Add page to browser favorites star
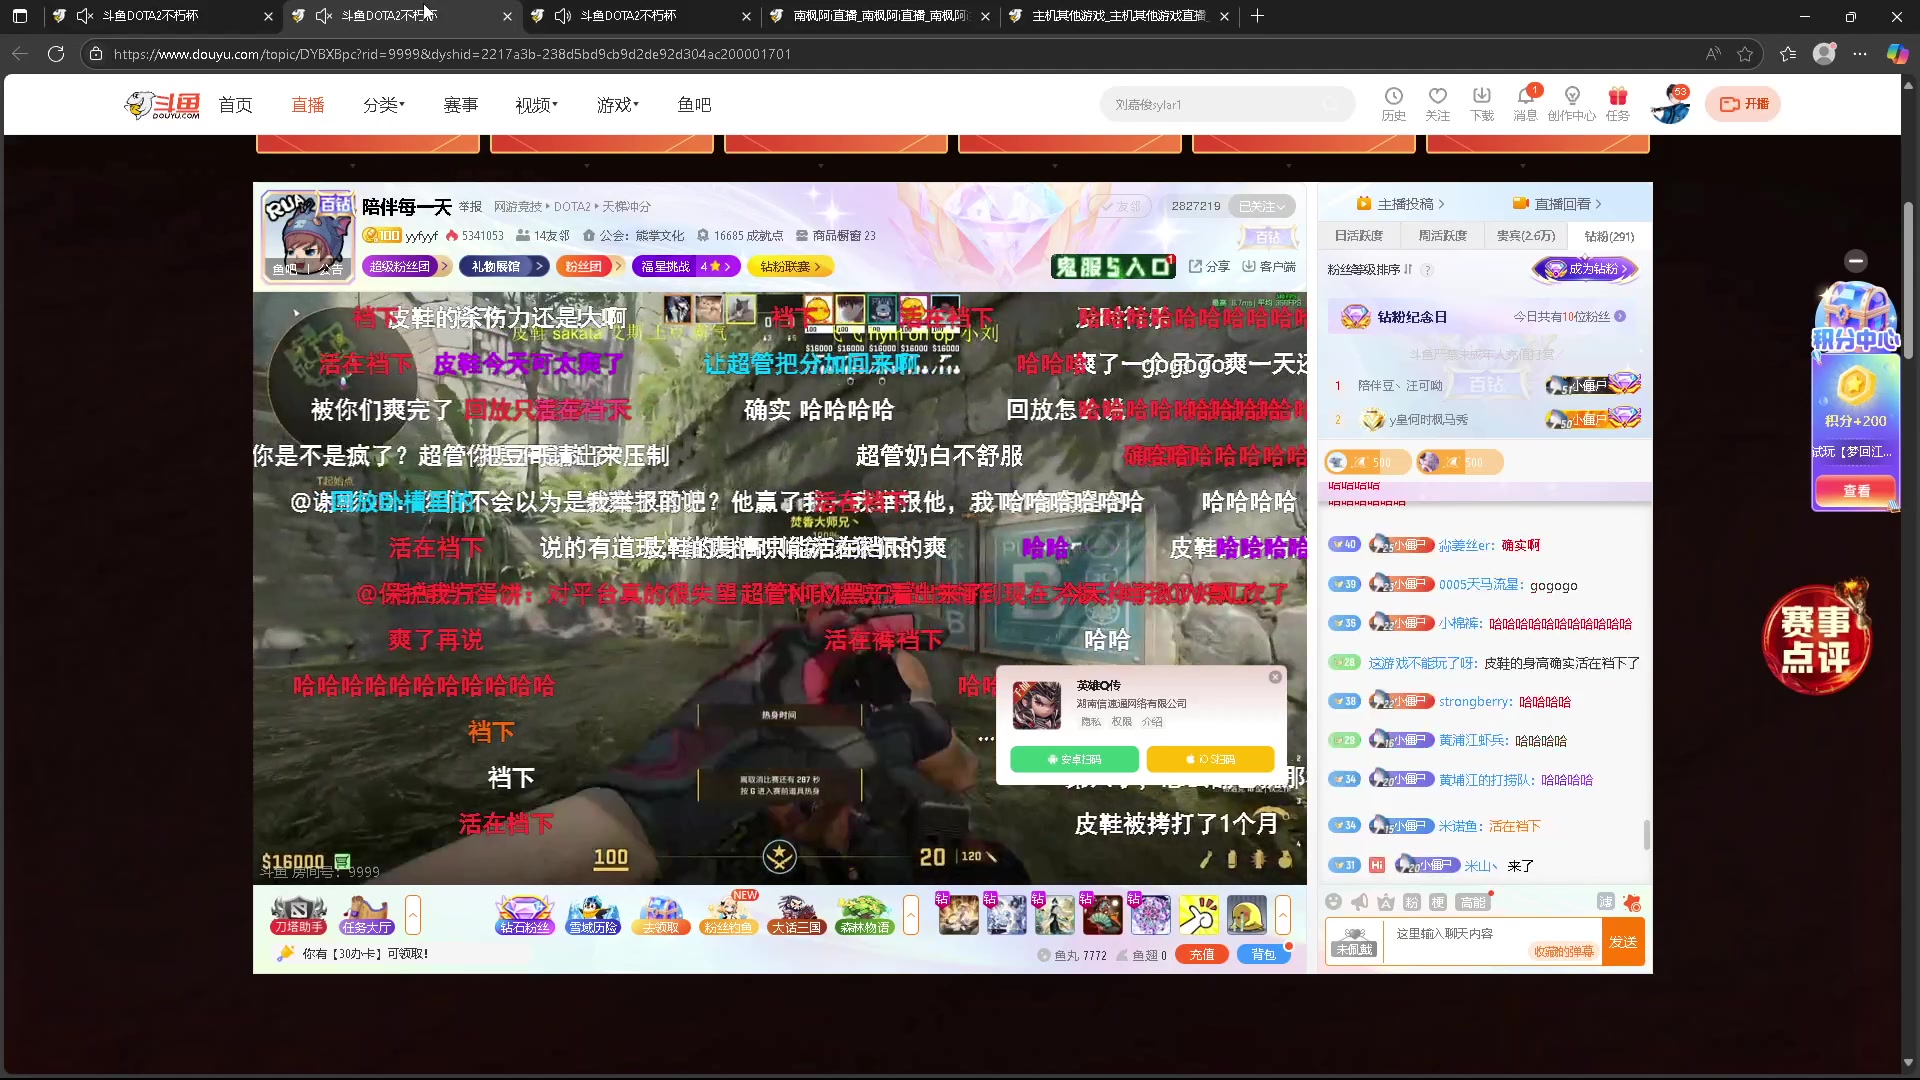The image size is (1920, 1080). coord(1745,54)
